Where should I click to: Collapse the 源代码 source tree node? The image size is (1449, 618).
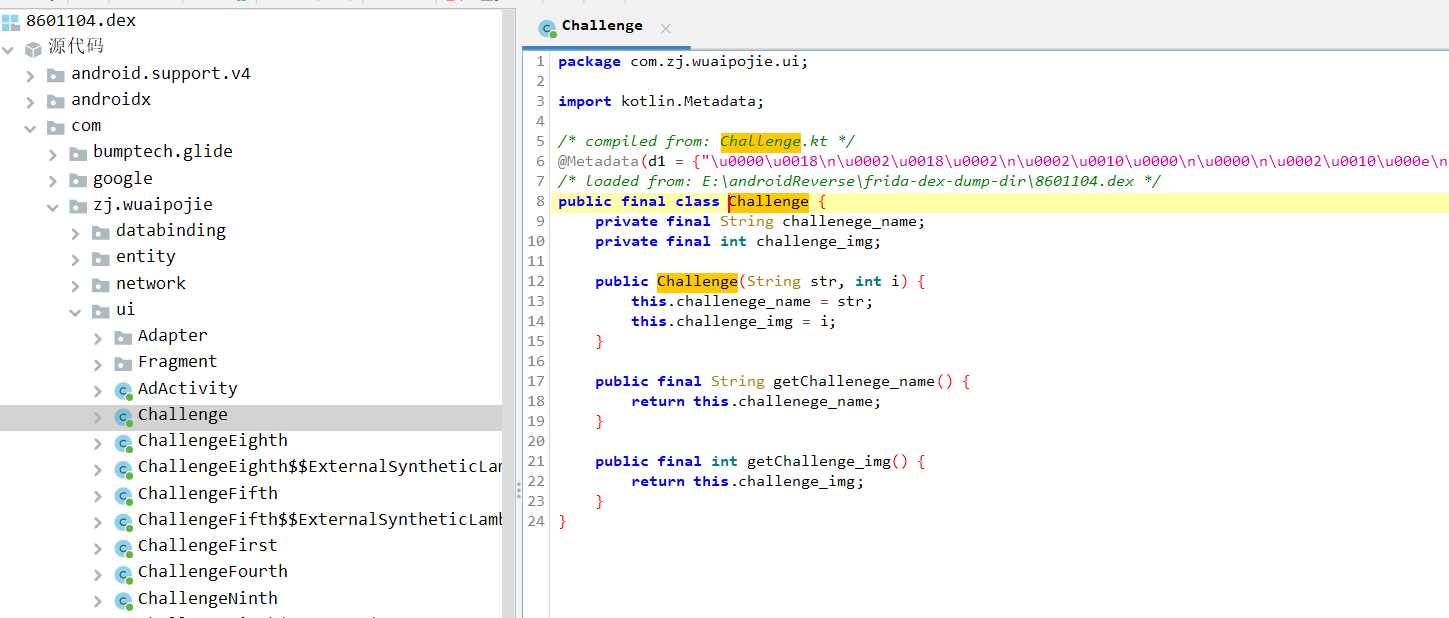8,48
